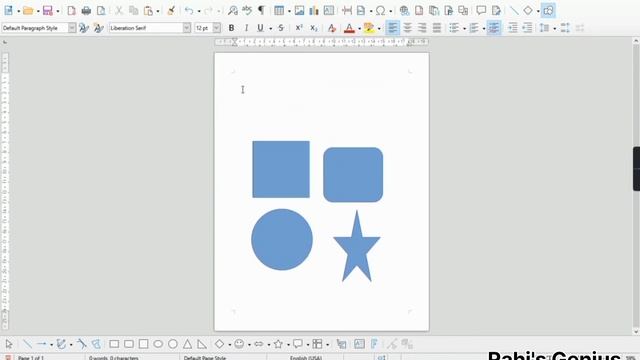Open Stars and Banners star icon in drawing toolbar
Screen dimensions: 640x360
click(x=278, y=344)
